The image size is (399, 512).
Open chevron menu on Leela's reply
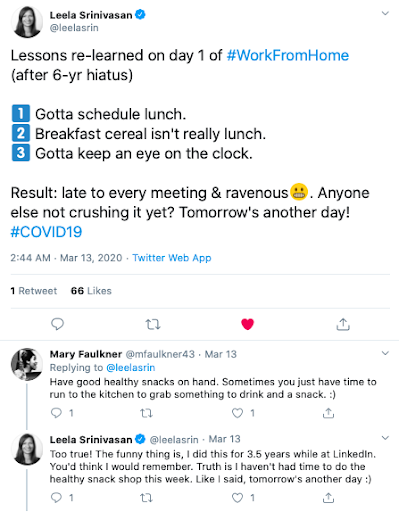385,438
